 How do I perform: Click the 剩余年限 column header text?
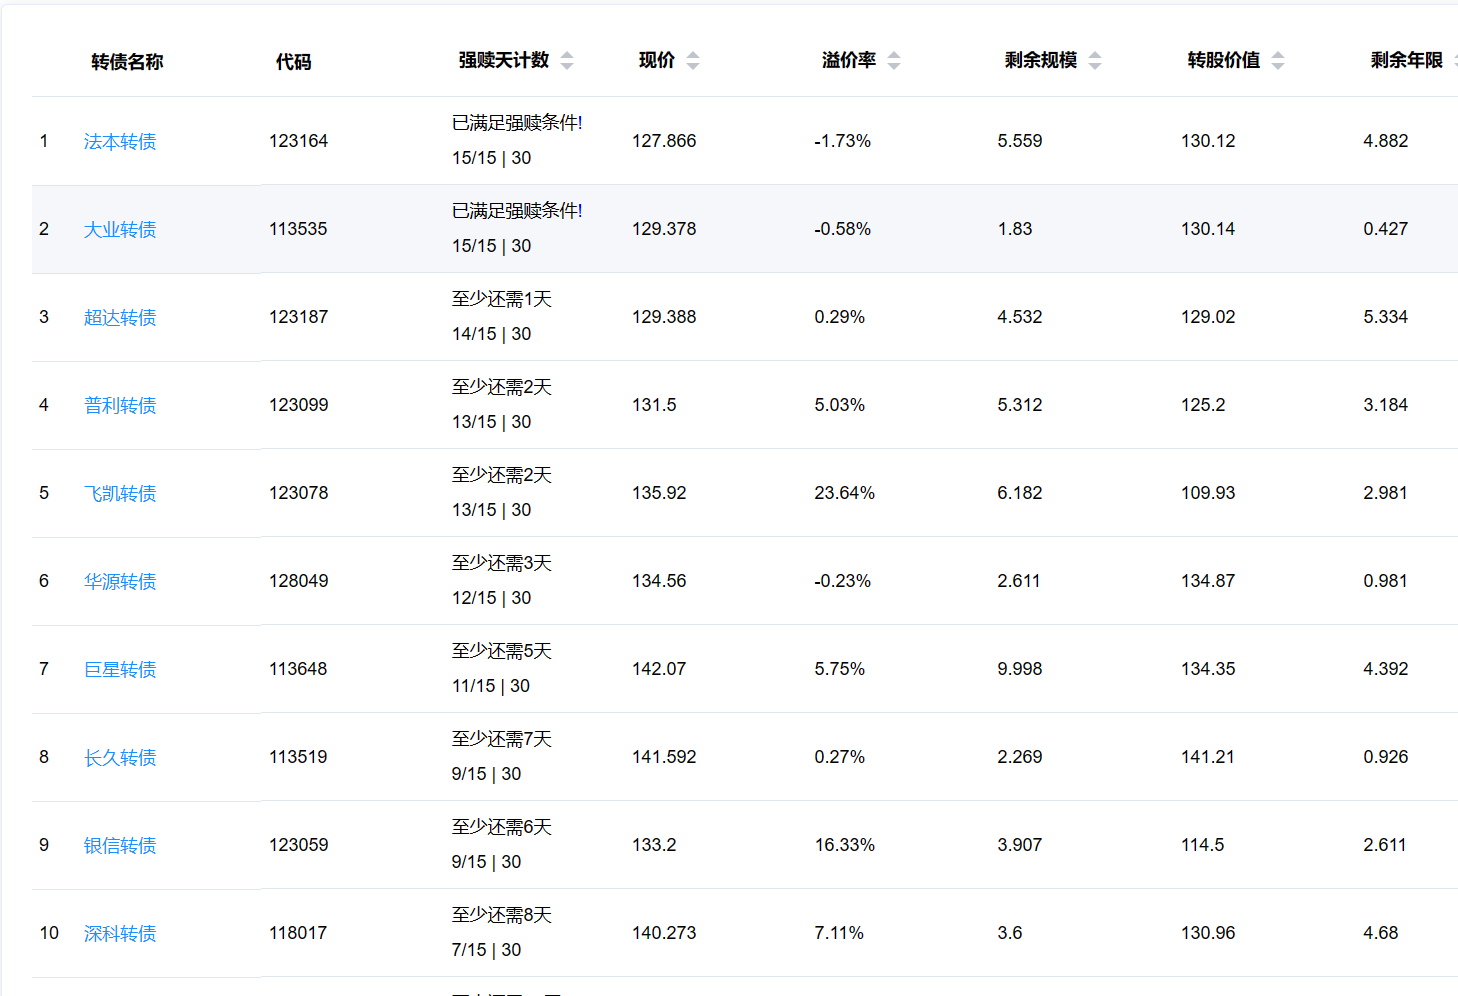click(1406, 61)
